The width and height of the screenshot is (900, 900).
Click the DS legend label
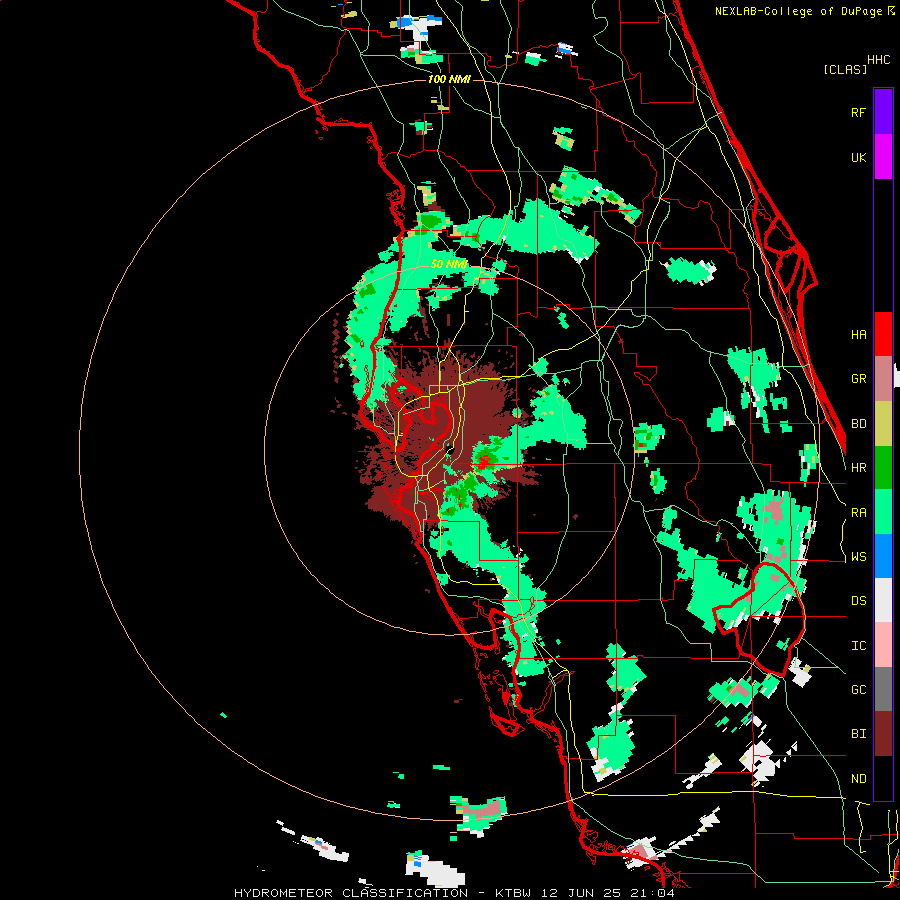858,601
